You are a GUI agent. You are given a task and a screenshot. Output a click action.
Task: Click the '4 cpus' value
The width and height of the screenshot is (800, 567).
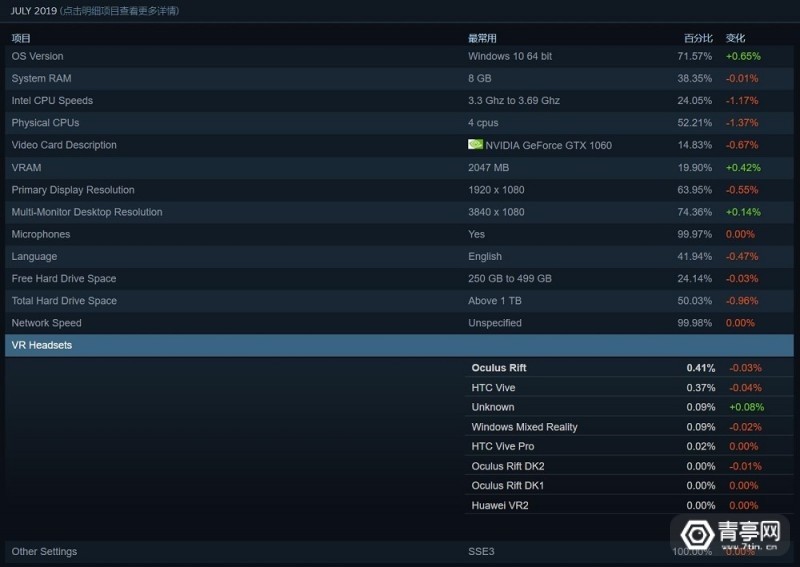click(x=483, y=123)
